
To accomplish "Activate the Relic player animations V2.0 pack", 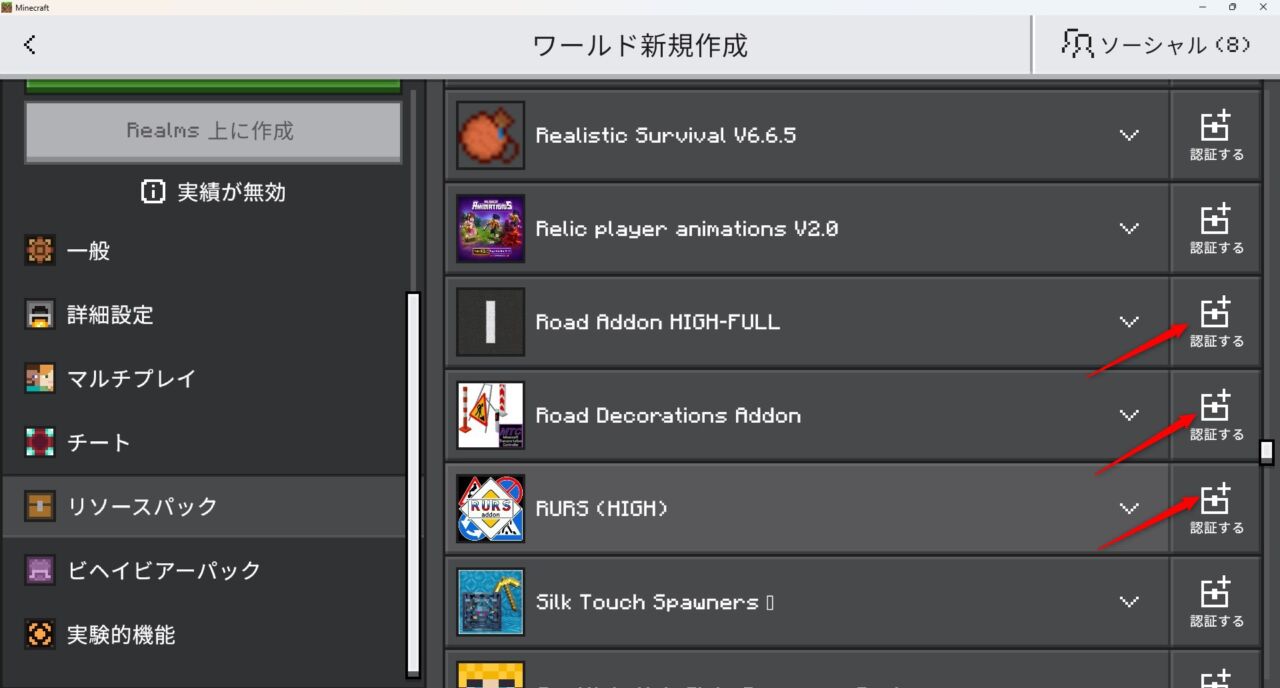I will [x=1216, y=228].
